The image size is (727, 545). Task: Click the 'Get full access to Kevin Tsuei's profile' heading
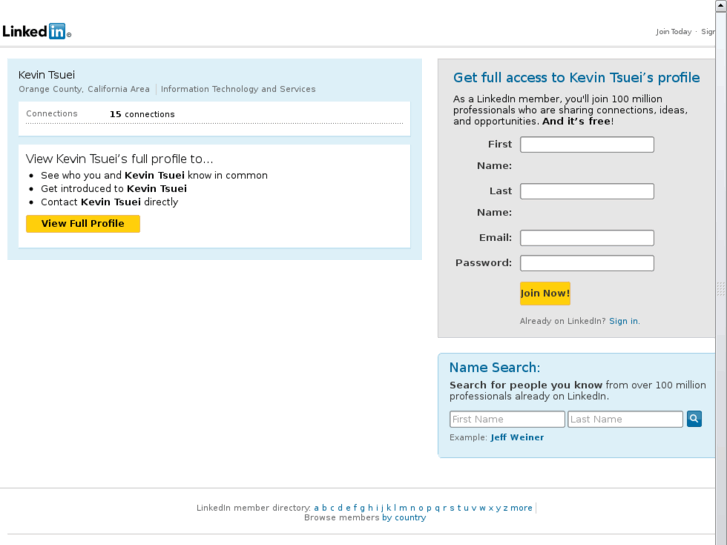click(x=576, y=77)
